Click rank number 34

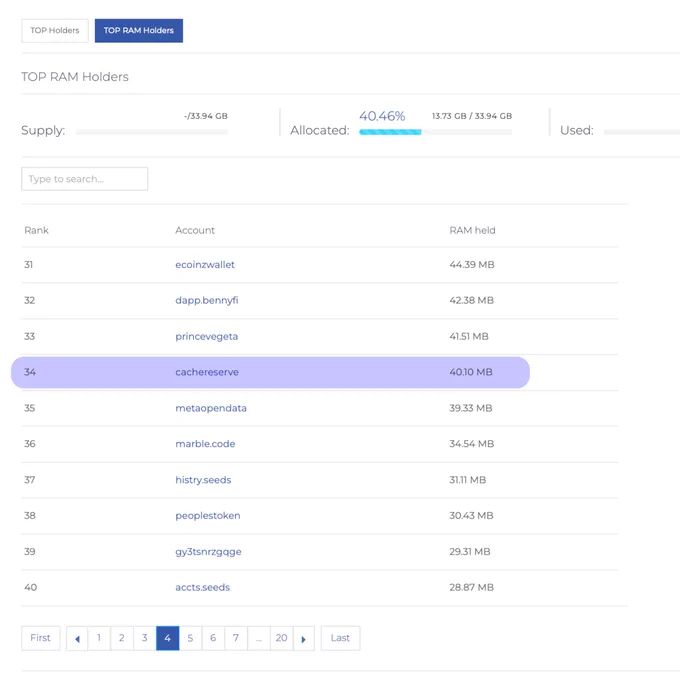click(x=30, y=372)
